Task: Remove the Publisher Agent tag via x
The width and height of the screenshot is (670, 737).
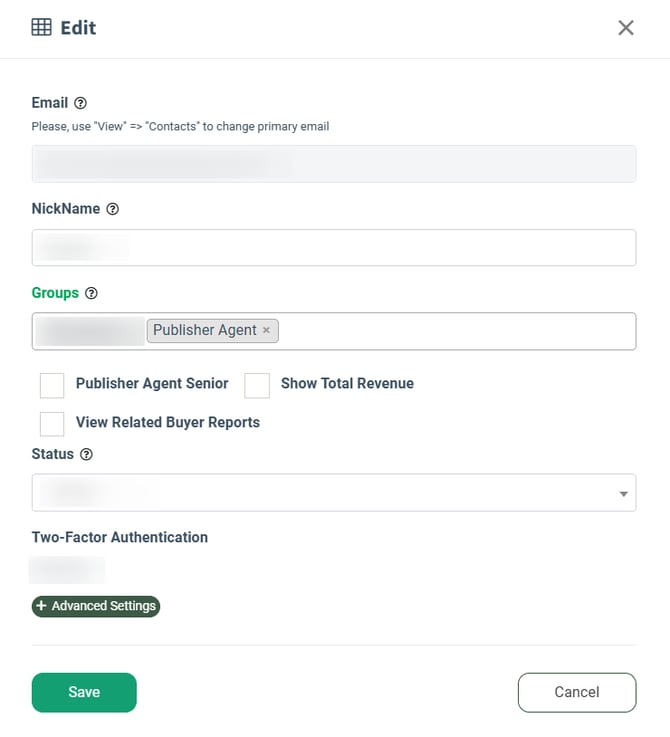Action: (266, 330)
